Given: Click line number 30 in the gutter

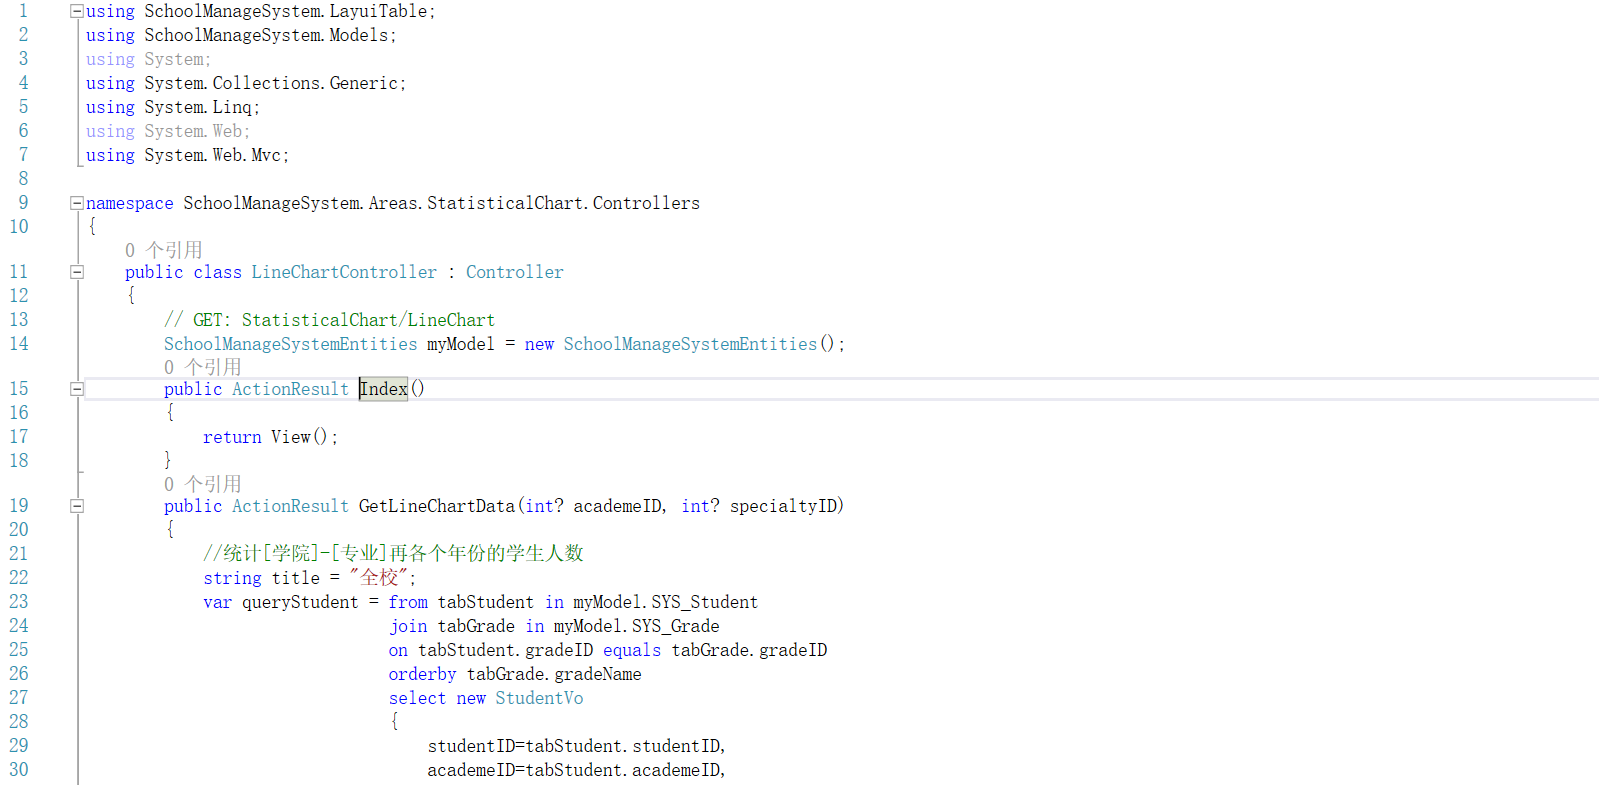Looking at the screenshot, I should (x=19, y=770).
